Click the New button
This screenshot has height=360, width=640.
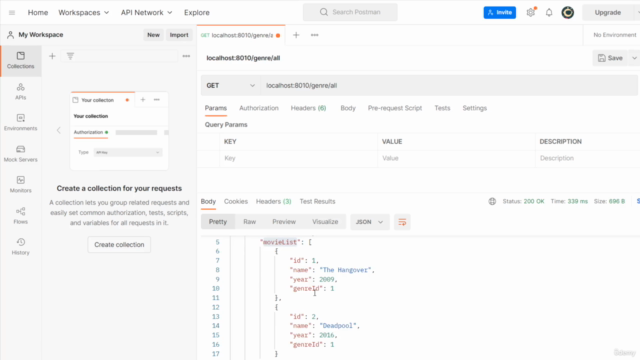click(x=153, y=35)
